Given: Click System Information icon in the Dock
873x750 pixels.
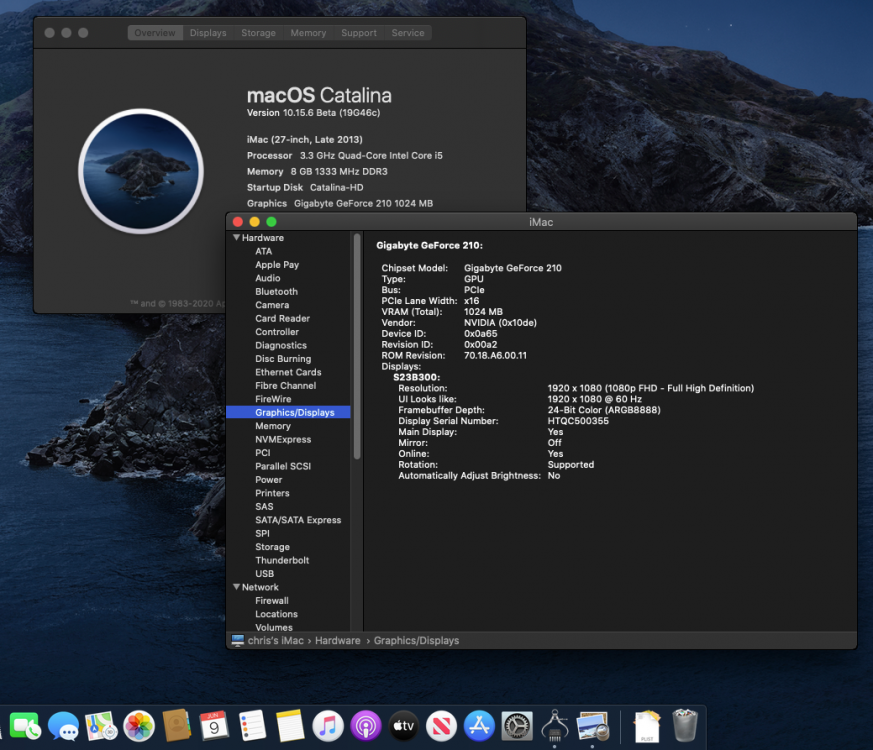Looking at the screenshot, I should [x=555, y=725].
